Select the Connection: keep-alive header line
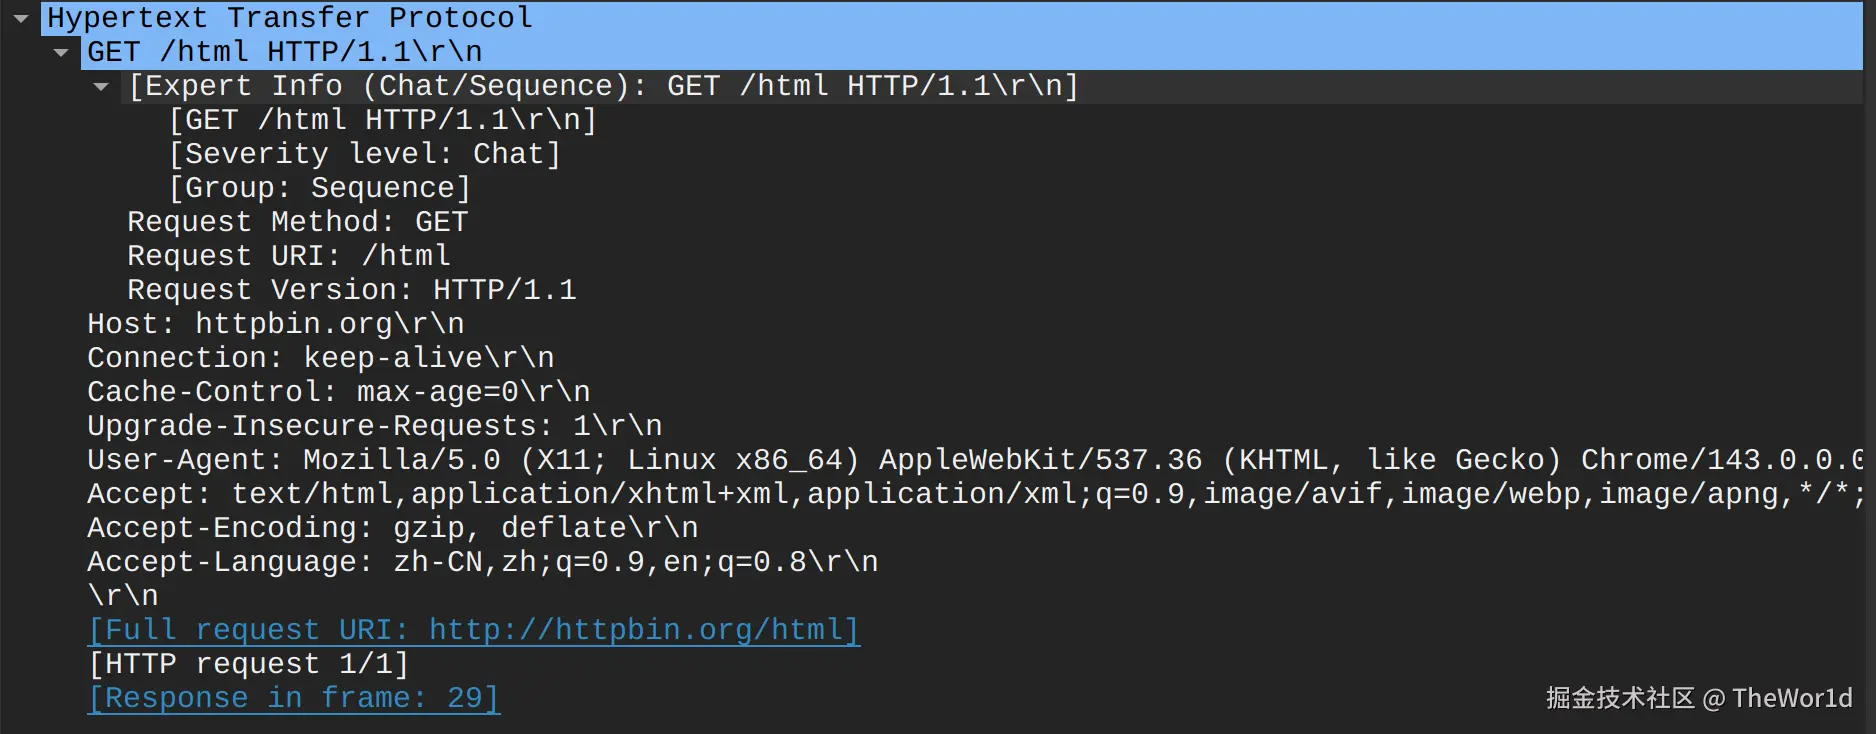Screen dimensions: 1876x734 pos(320,358)
